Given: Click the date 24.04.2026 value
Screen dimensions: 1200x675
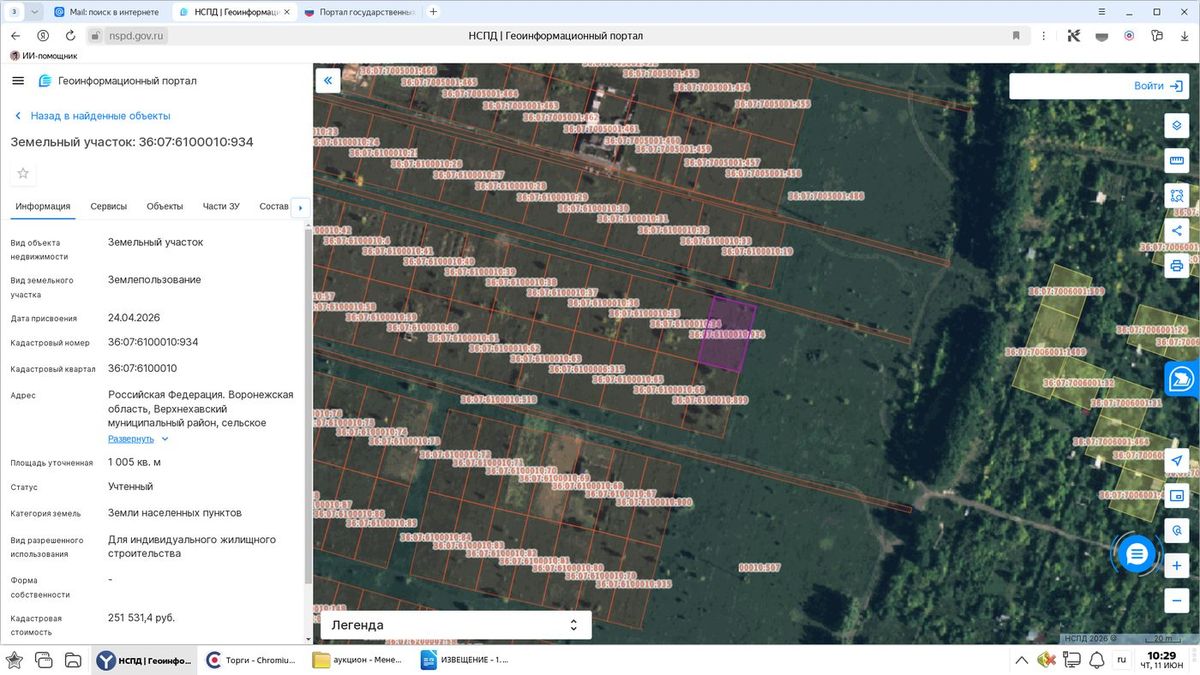Looking at the screenshot, I should [134, 318].
